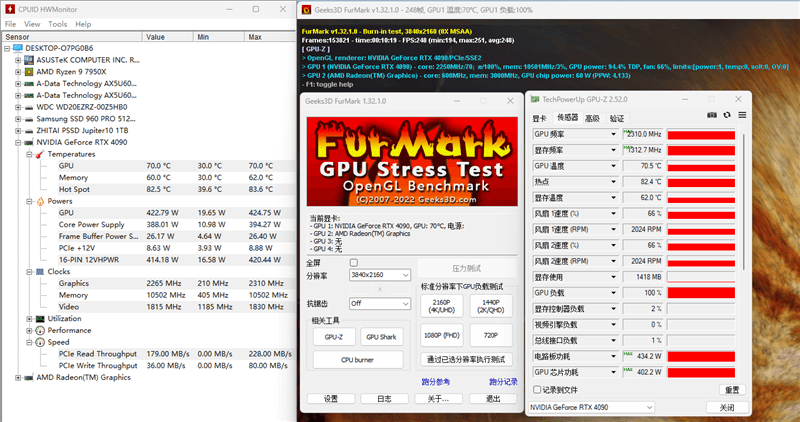The width and height of the screenshot is (800, 422).
Task: Click the 重置 reset button in GPU-Z
Action: point(732,390)
